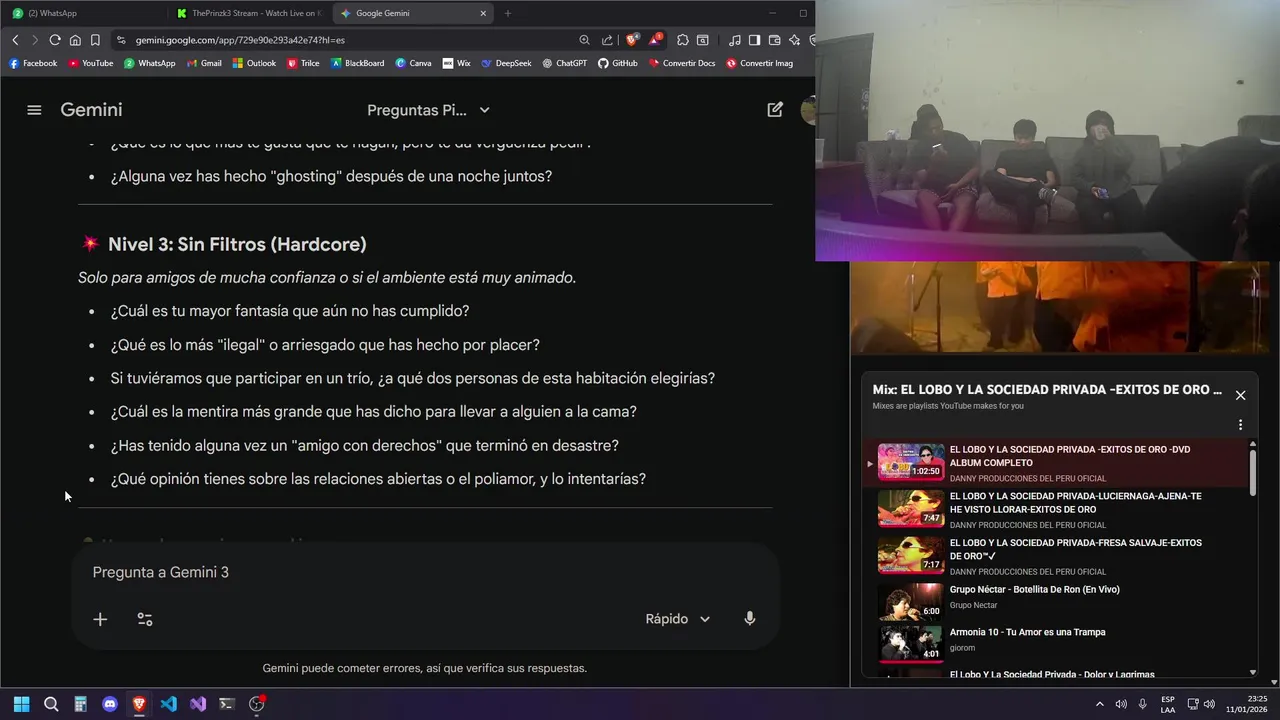Image resolution: width=1280 pixels, height=720 pixels.
Task: Open the zoom magnifier in address bar
Action: pos(584,40)
